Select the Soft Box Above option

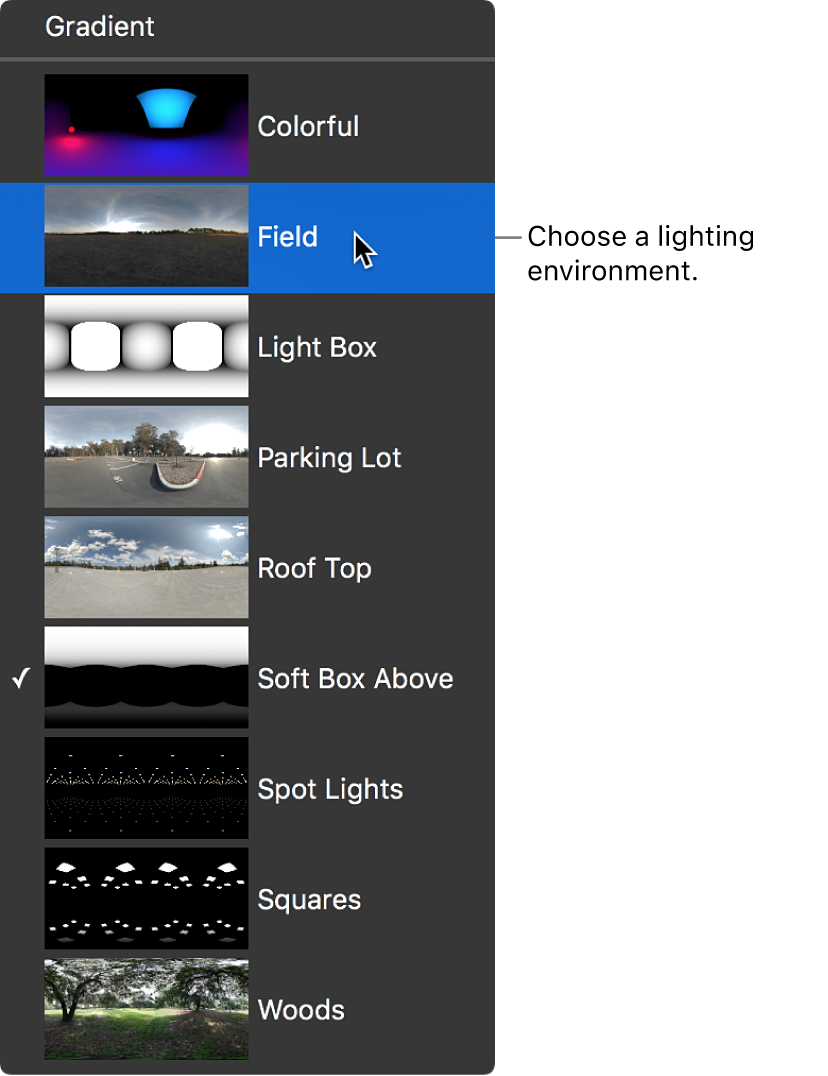click(x=355, y=678)
